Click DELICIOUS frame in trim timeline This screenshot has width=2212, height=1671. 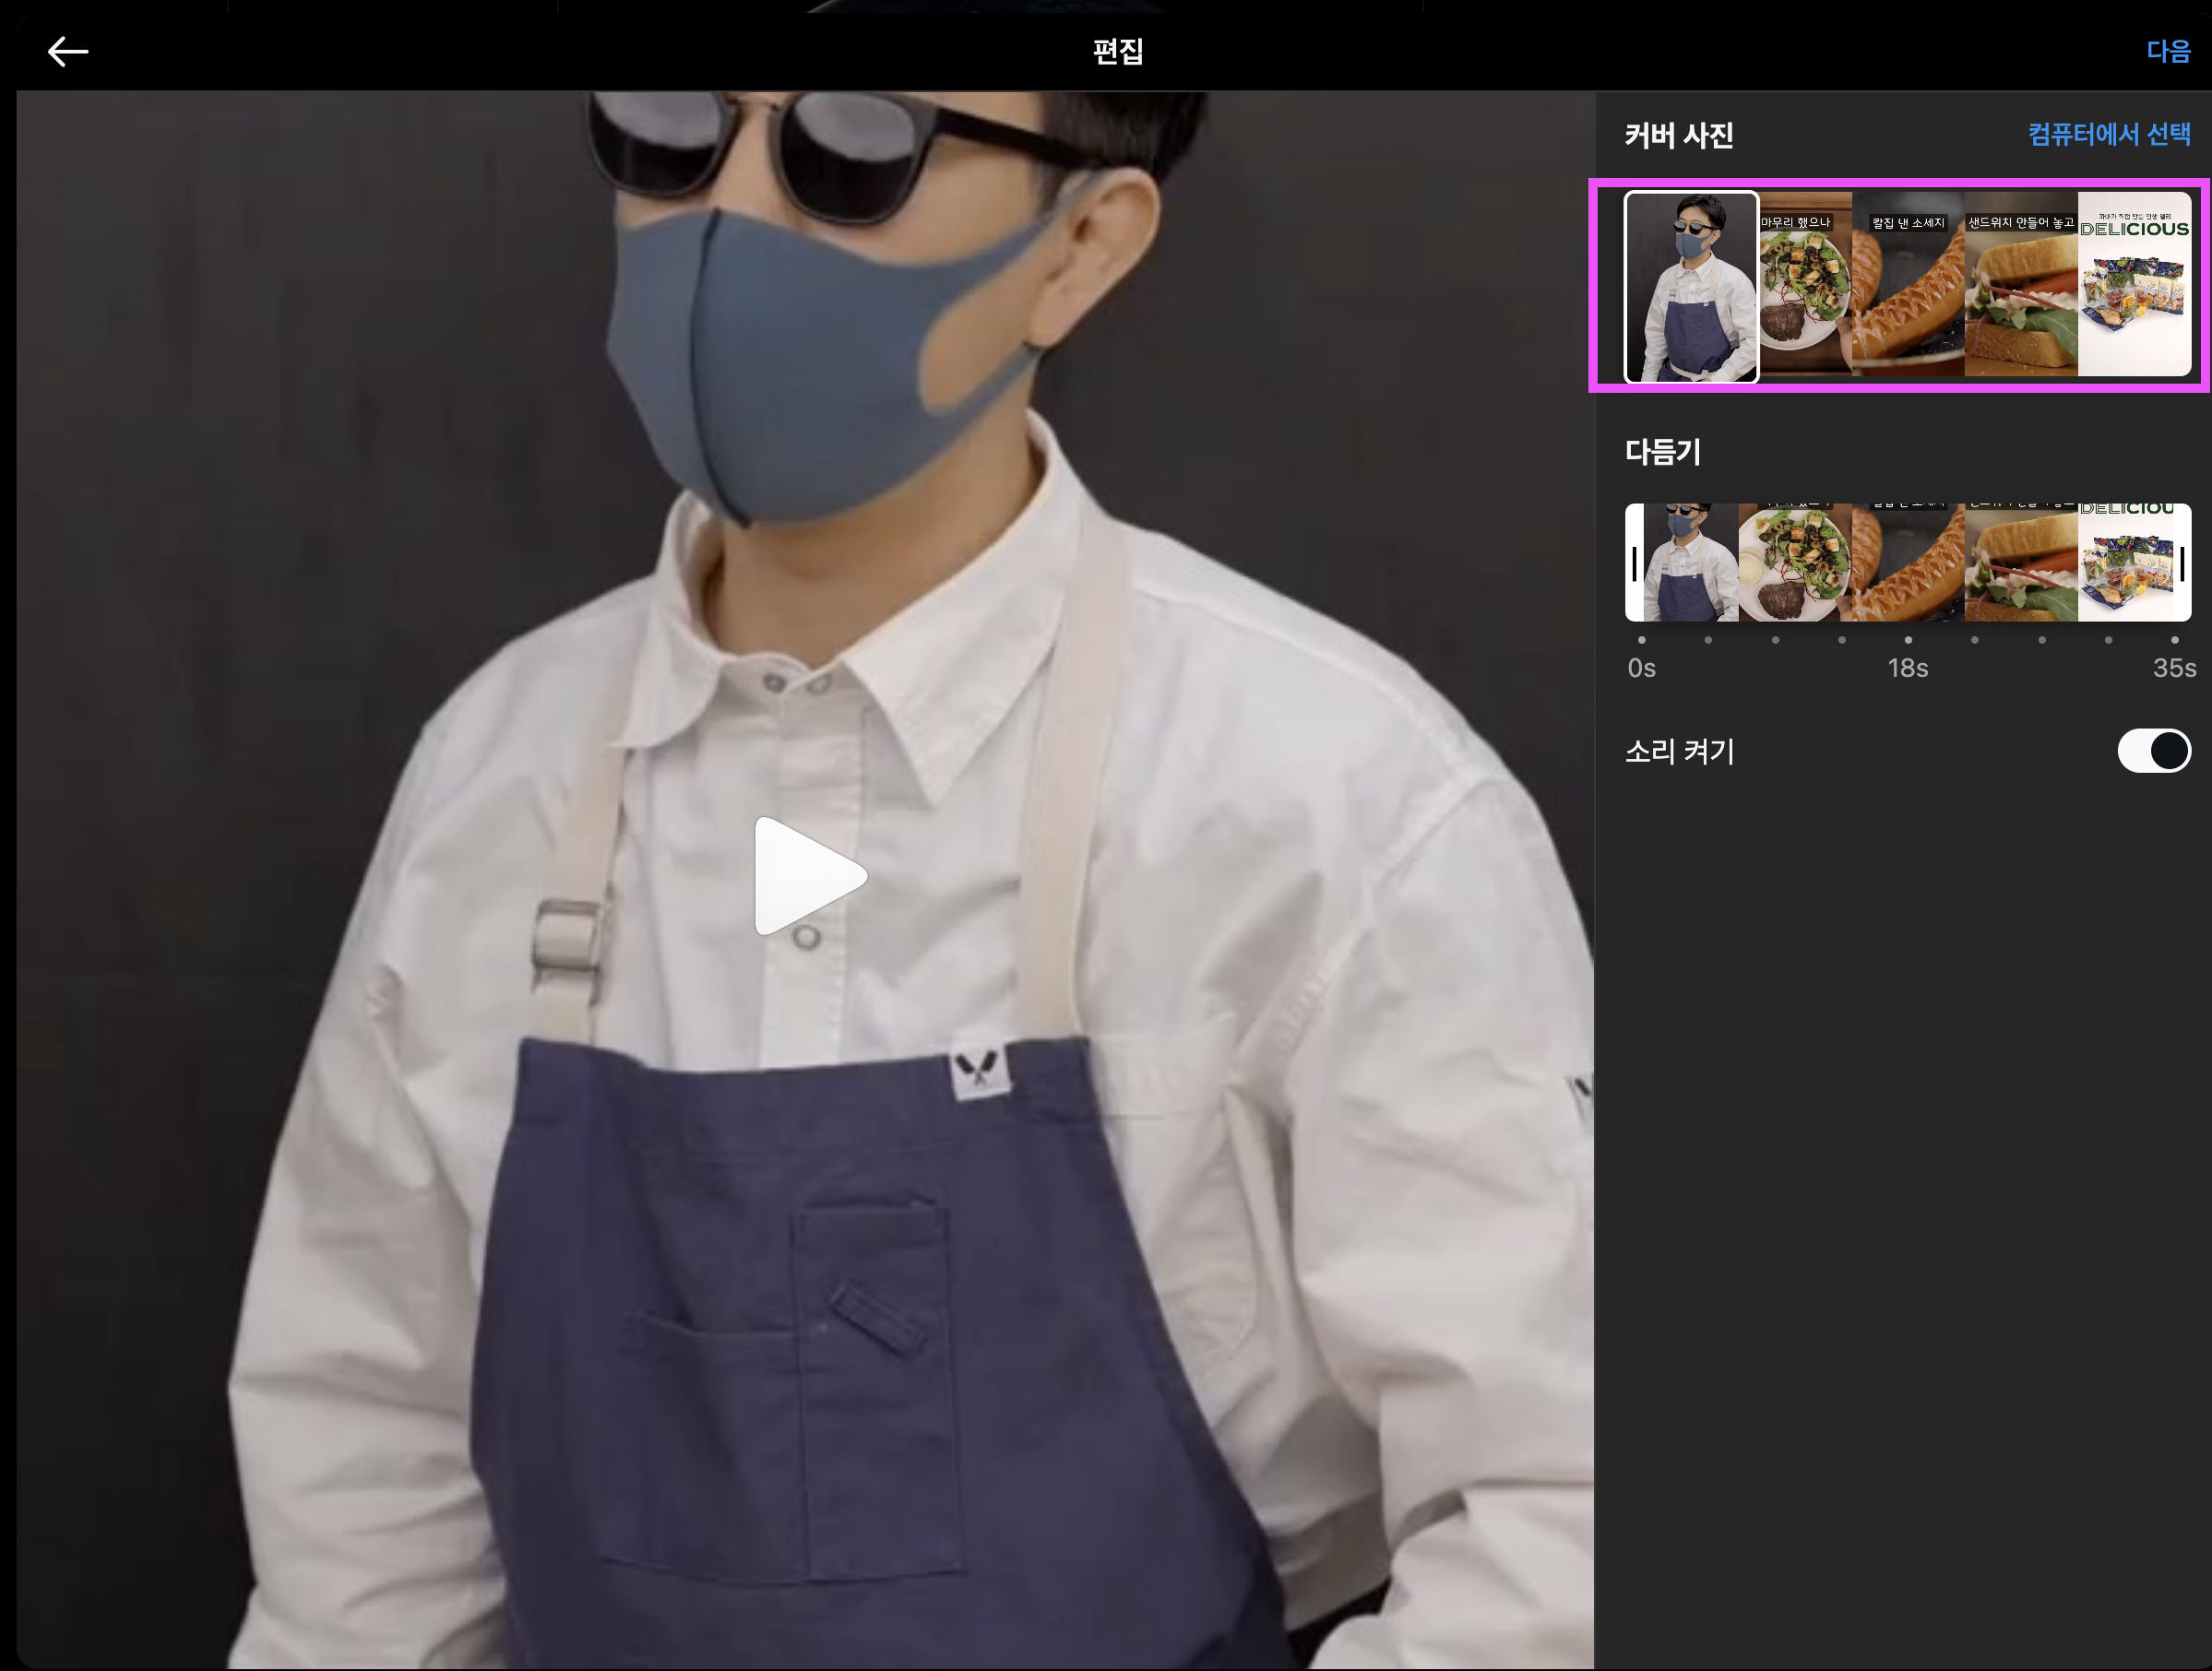2125,563
